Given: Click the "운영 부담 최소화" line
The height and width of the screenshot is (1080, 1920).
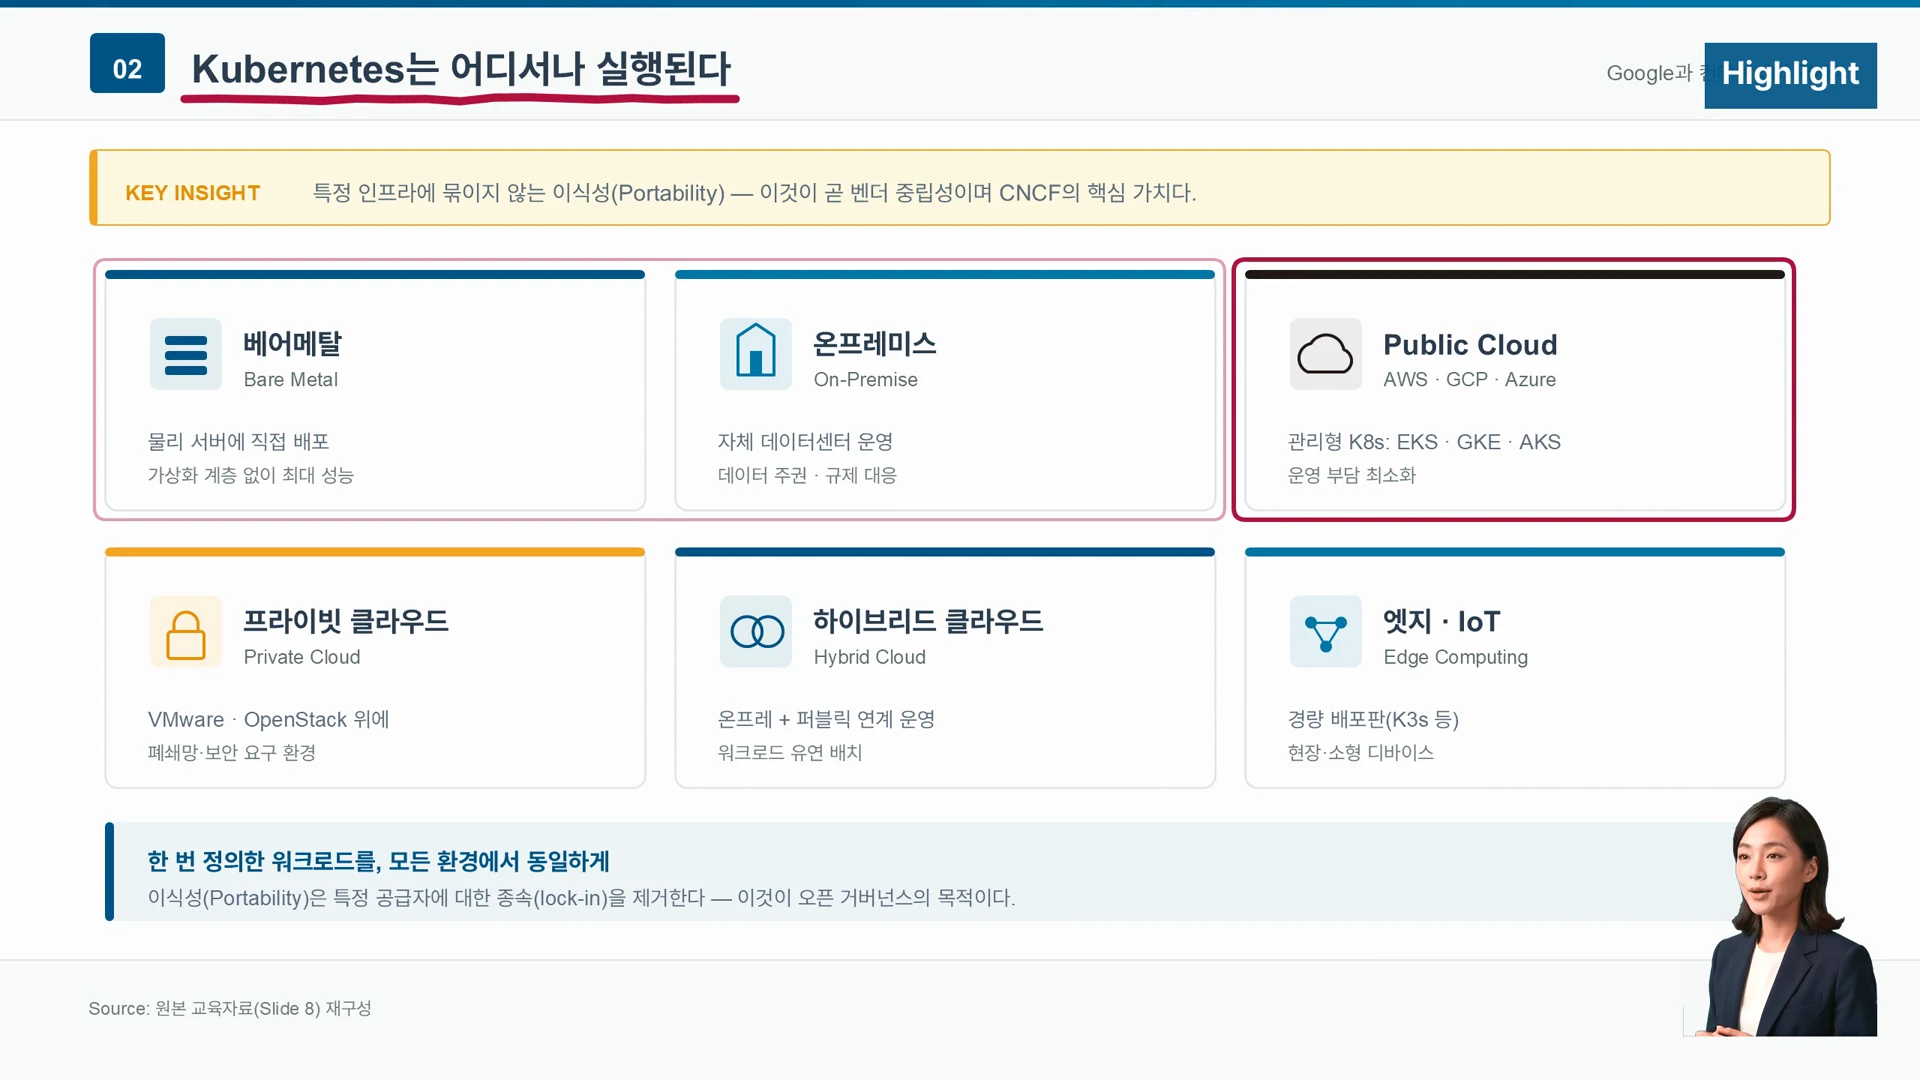Looking at the screenshot, I should click(1352, 475).
